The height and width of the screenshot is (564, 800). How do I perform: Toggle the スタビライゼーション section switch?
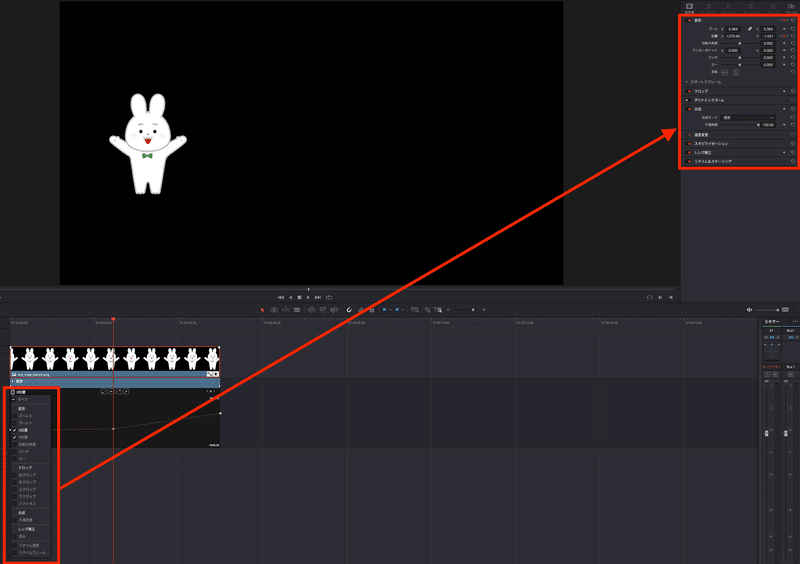pyautogui.click(x=689, y=143)
